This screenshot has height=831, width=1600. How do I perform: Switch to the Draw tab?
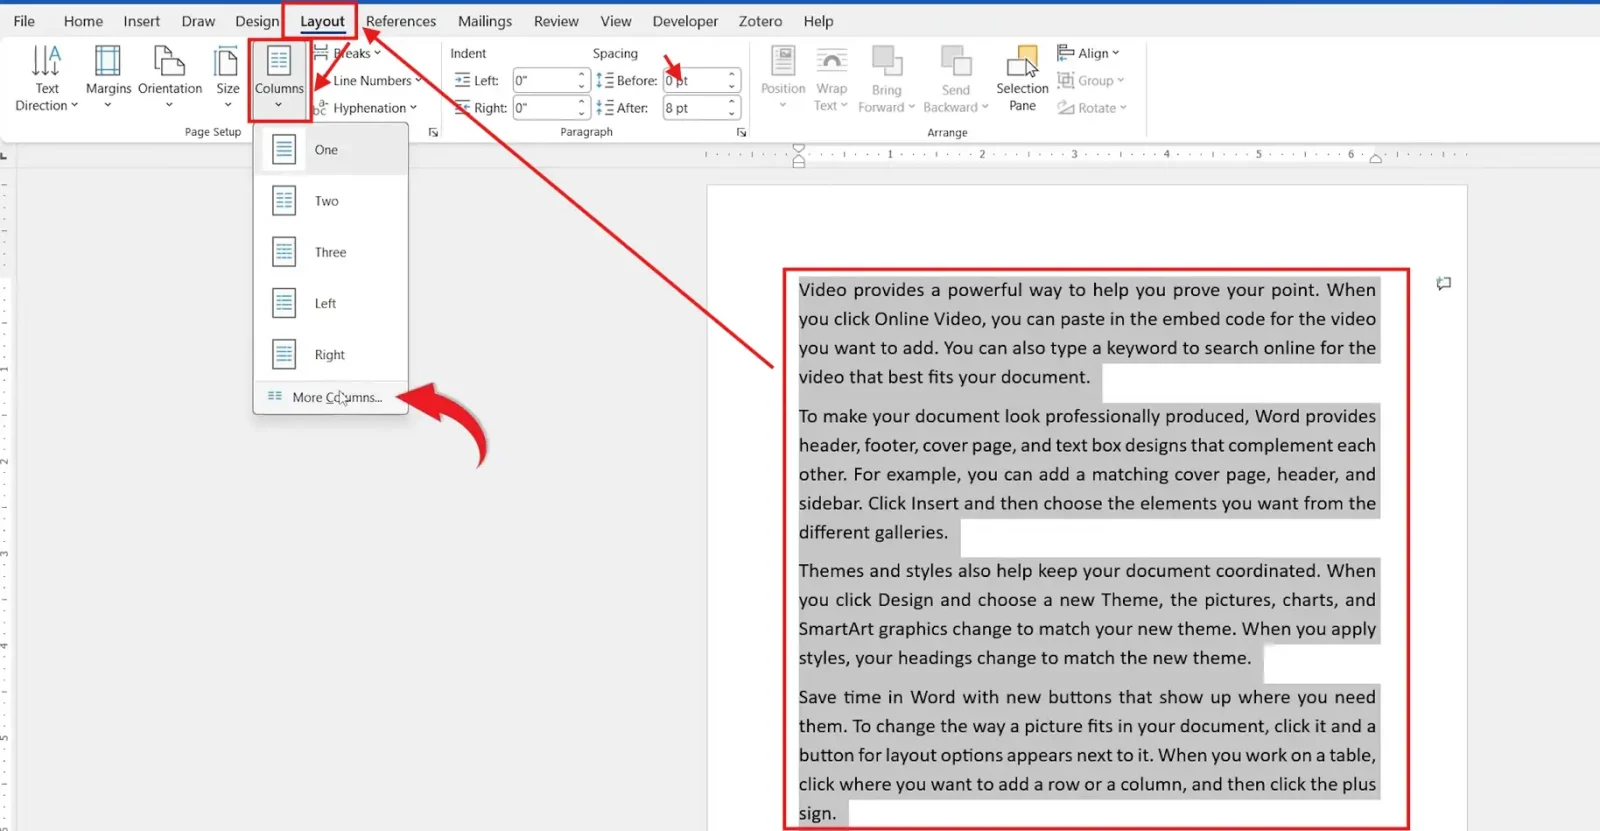pyautogui.click(x=198, y=21)
